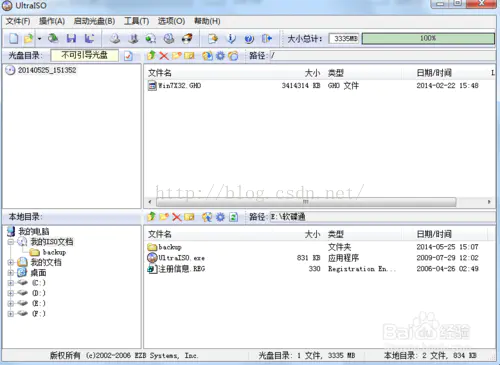Viewport: 500px width, 365px height.
Task: Click the disc pane horizontal scrollbar thumb
Action: click(306, 202)
